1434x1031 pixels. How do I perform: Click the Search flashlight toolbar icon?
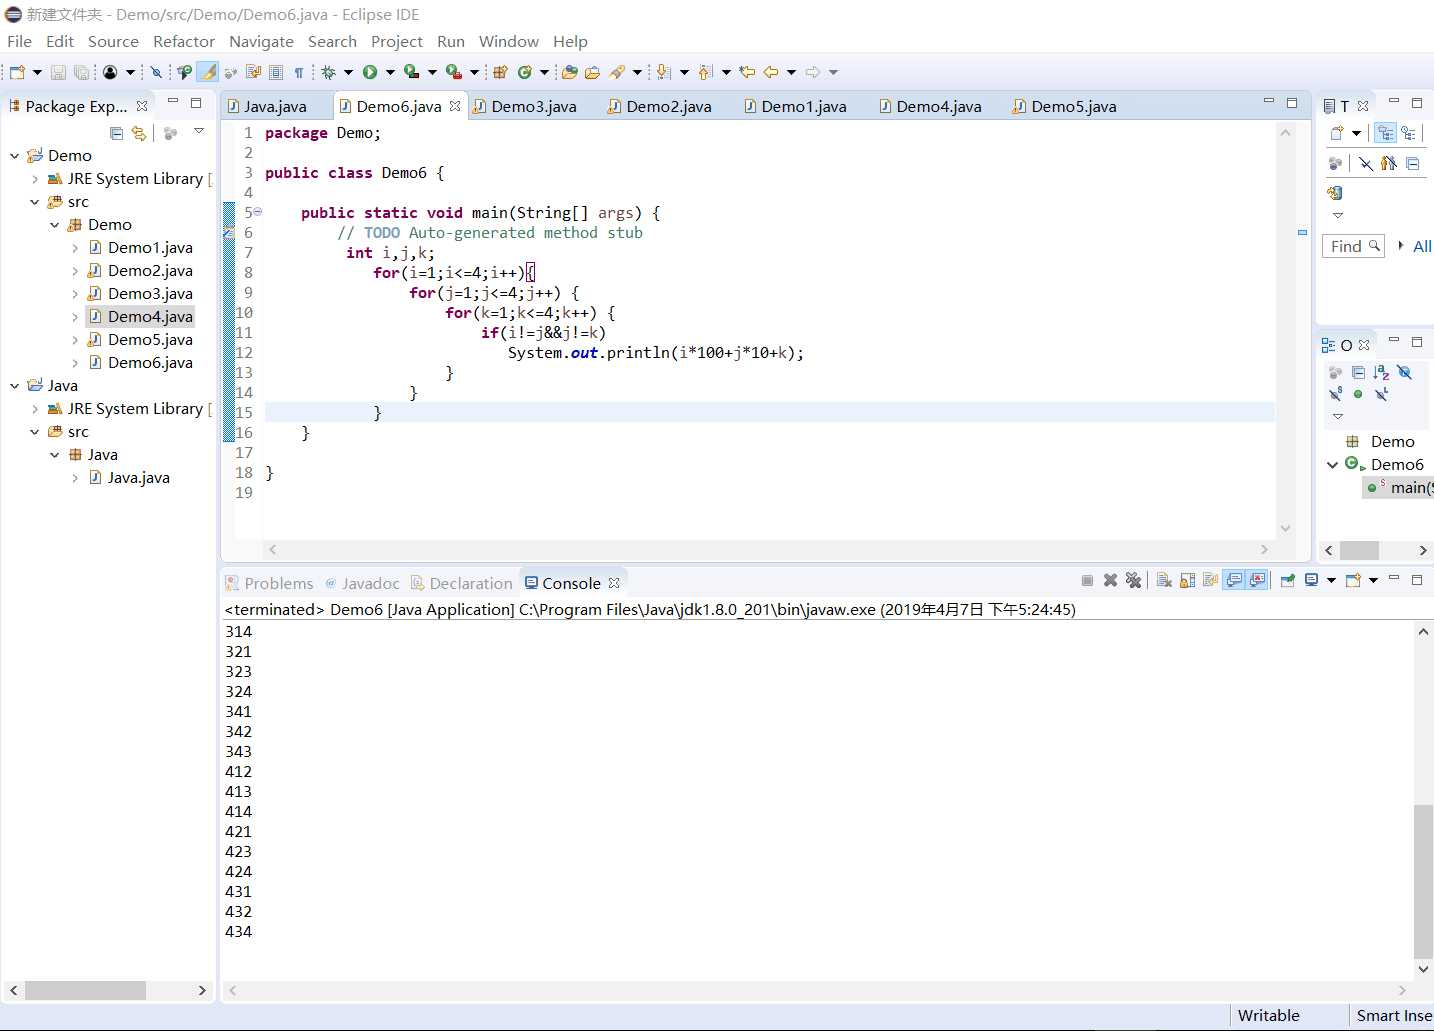tap(617, 72)
